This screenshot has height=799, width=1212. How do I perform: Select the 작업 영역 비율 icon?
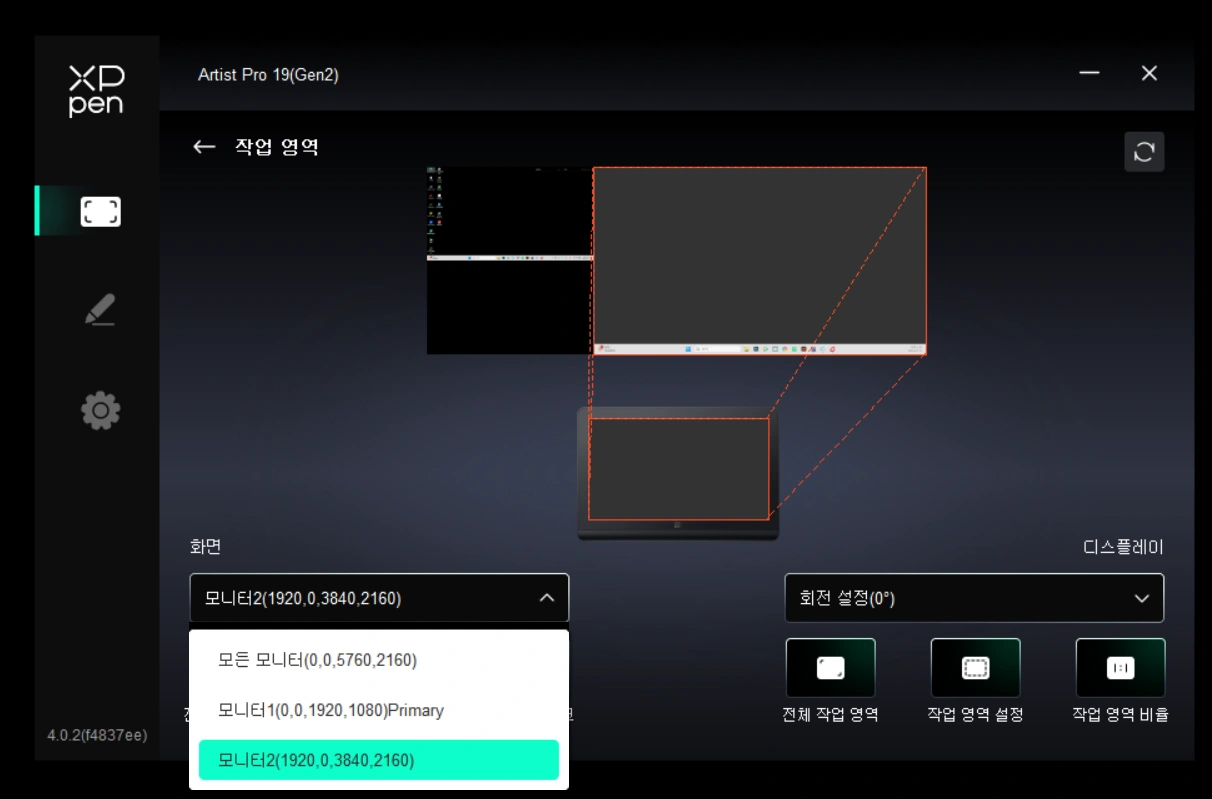click(1120, 668)
